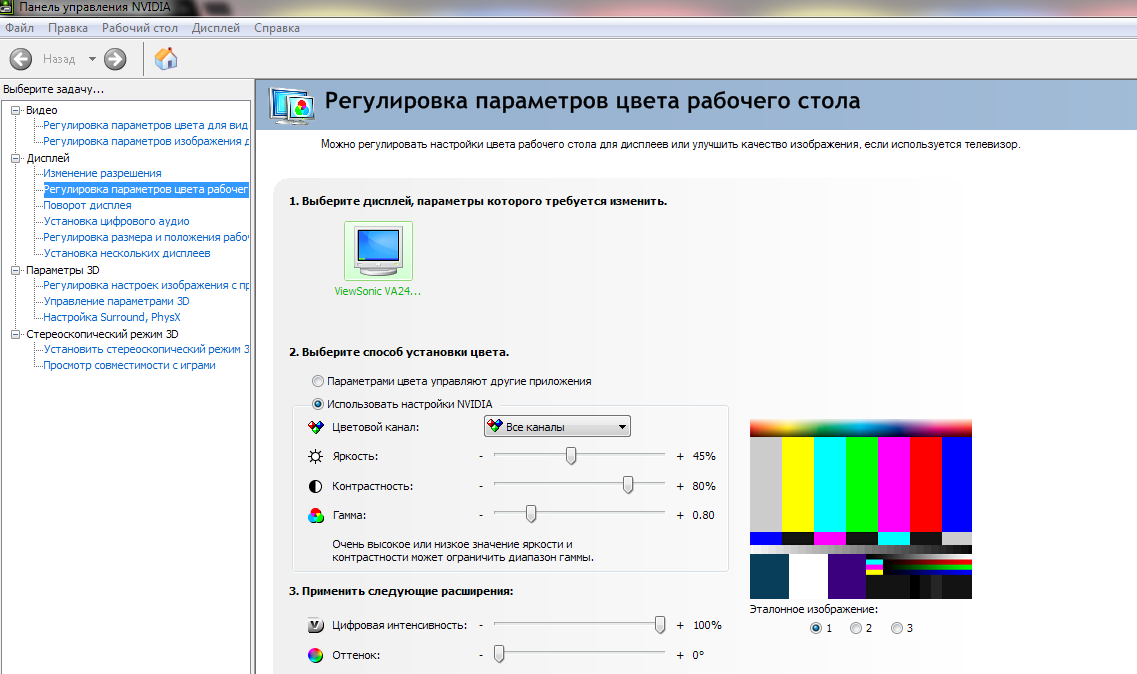Collapse the Параметры 3D tree section
1137x674 pixels.
pos(15,270)
